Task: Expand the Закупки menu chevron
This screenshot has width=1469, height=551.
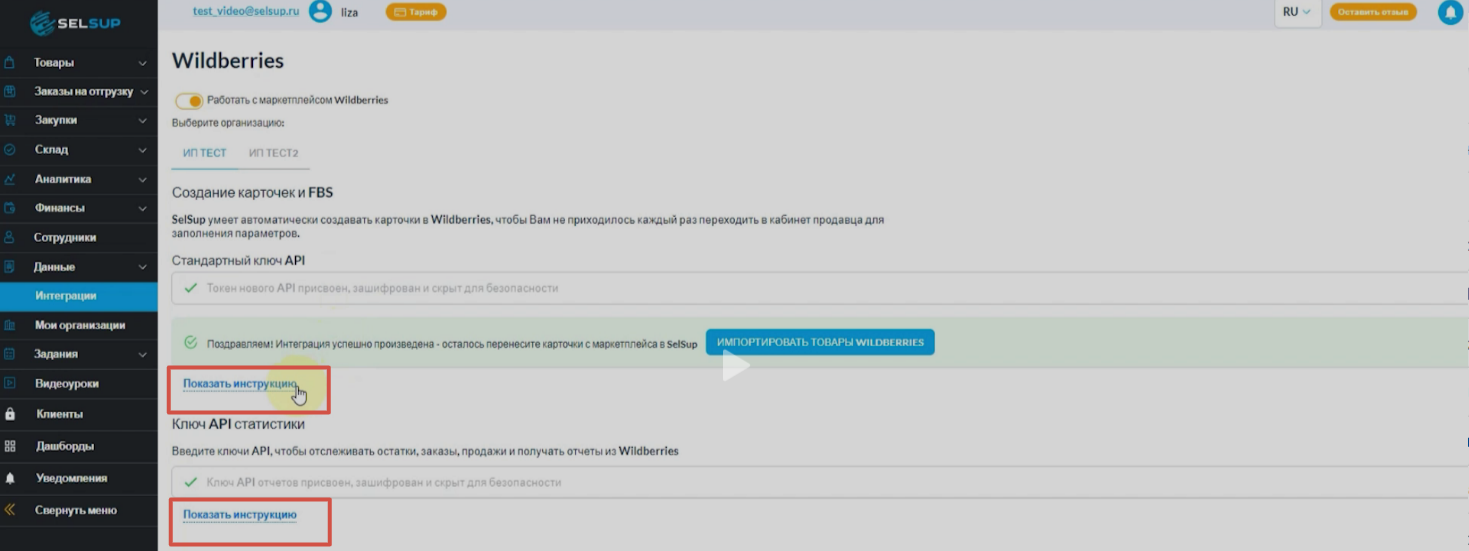Action: click(x=143, y=121)
